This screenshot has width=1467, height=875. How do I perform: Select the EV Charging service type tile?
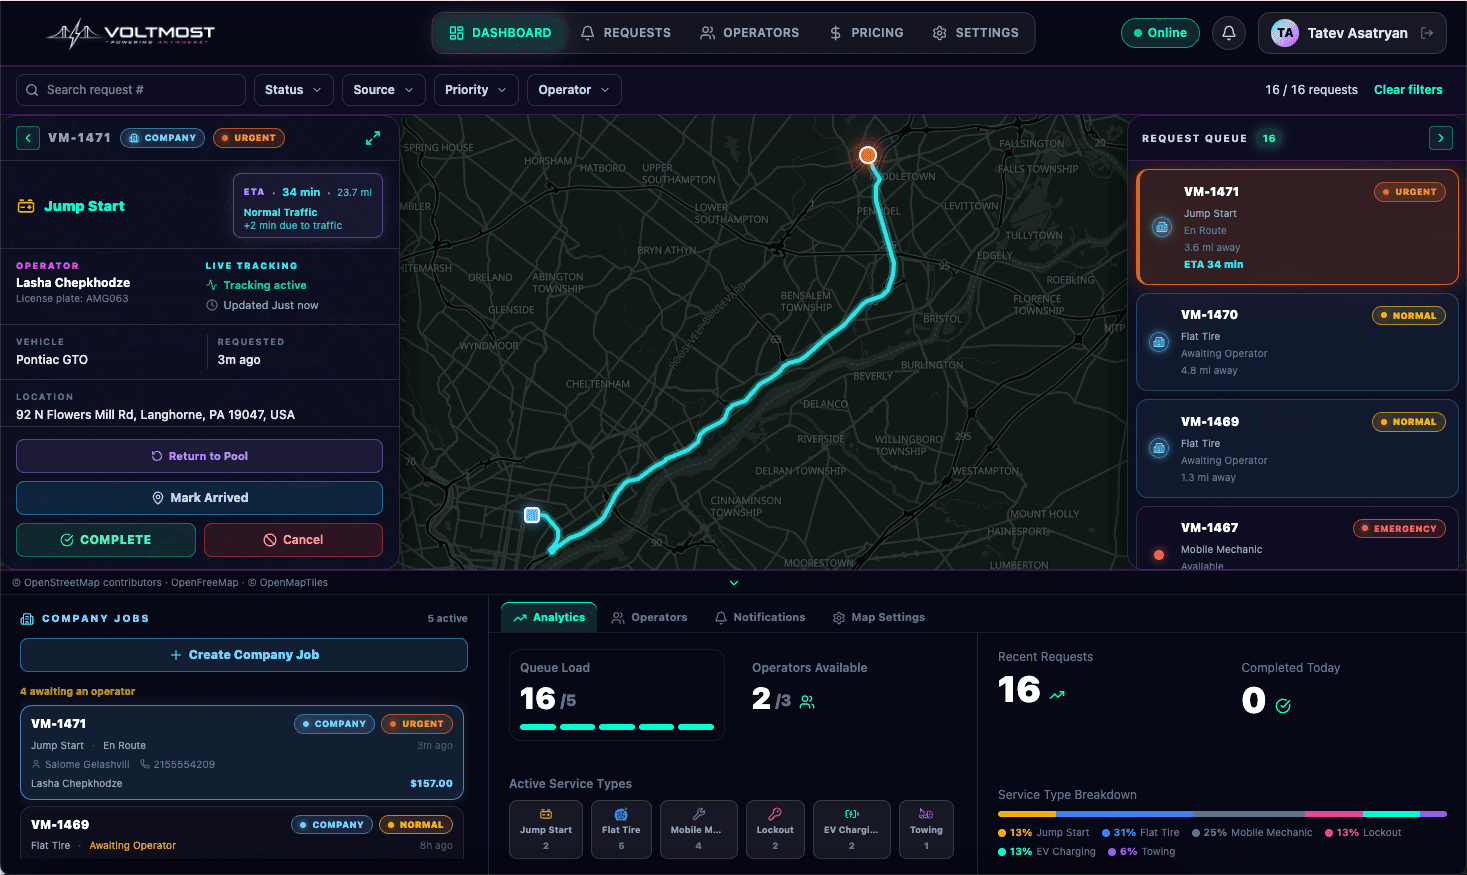[x=851, y=829]
